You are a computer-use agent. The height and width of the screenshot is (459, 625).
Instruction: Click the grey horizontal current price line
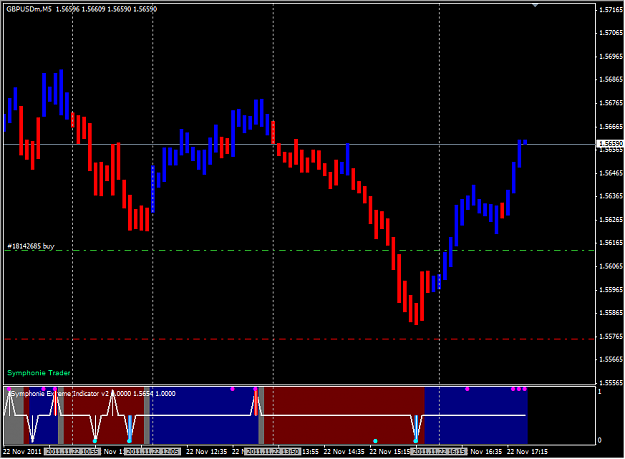(x=299, y=145)
